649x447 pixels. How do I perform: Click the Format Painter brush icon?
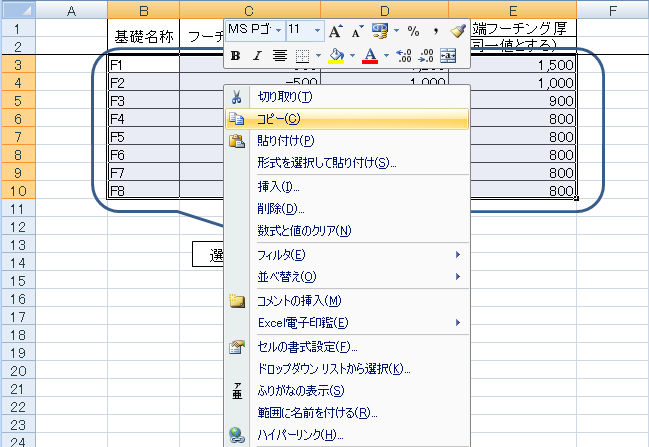click(x=458, y=31)
